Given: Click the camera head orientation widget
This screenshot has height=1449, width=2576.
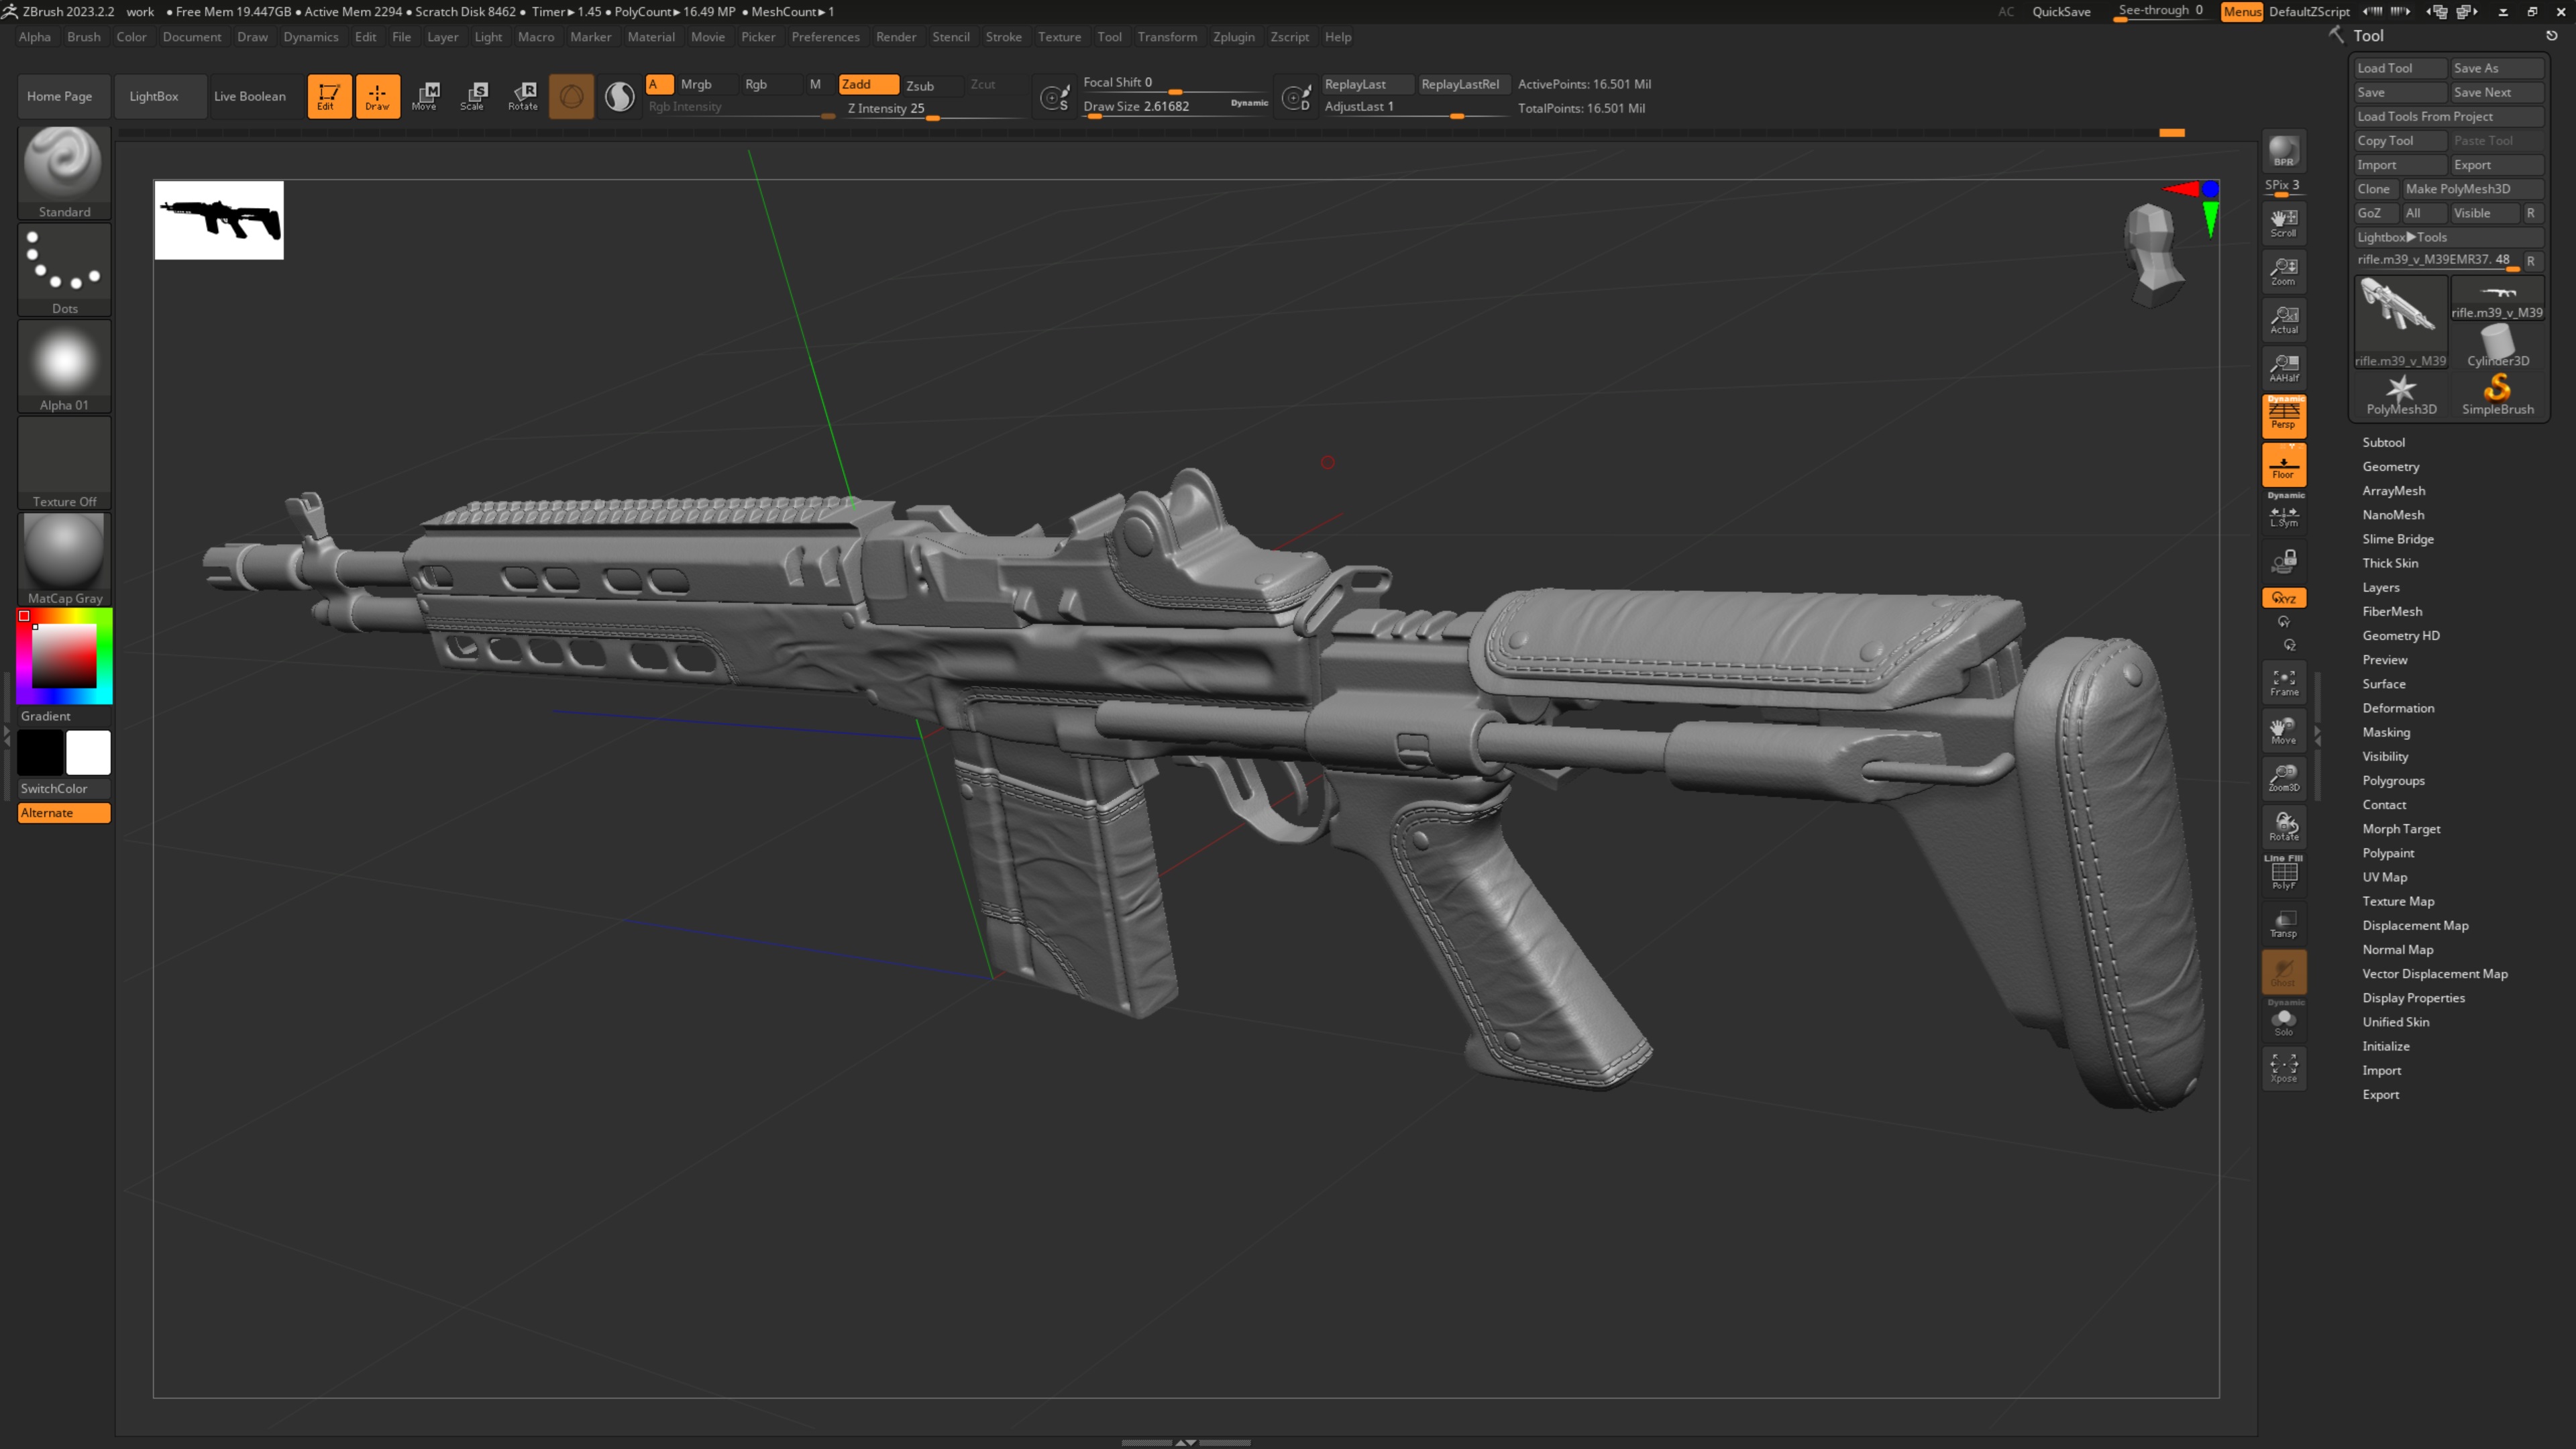Looking at the screenshot, I should tap(2153, 254).
